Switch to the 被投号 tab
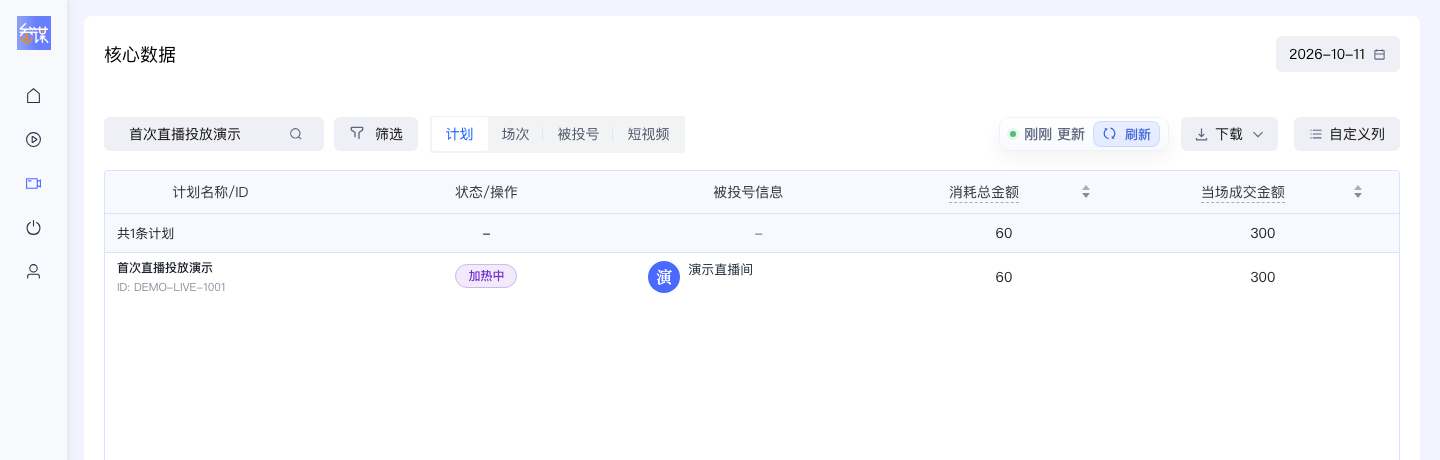The width and height of the screenshot is (1440, 460). (x=578, y=134)
